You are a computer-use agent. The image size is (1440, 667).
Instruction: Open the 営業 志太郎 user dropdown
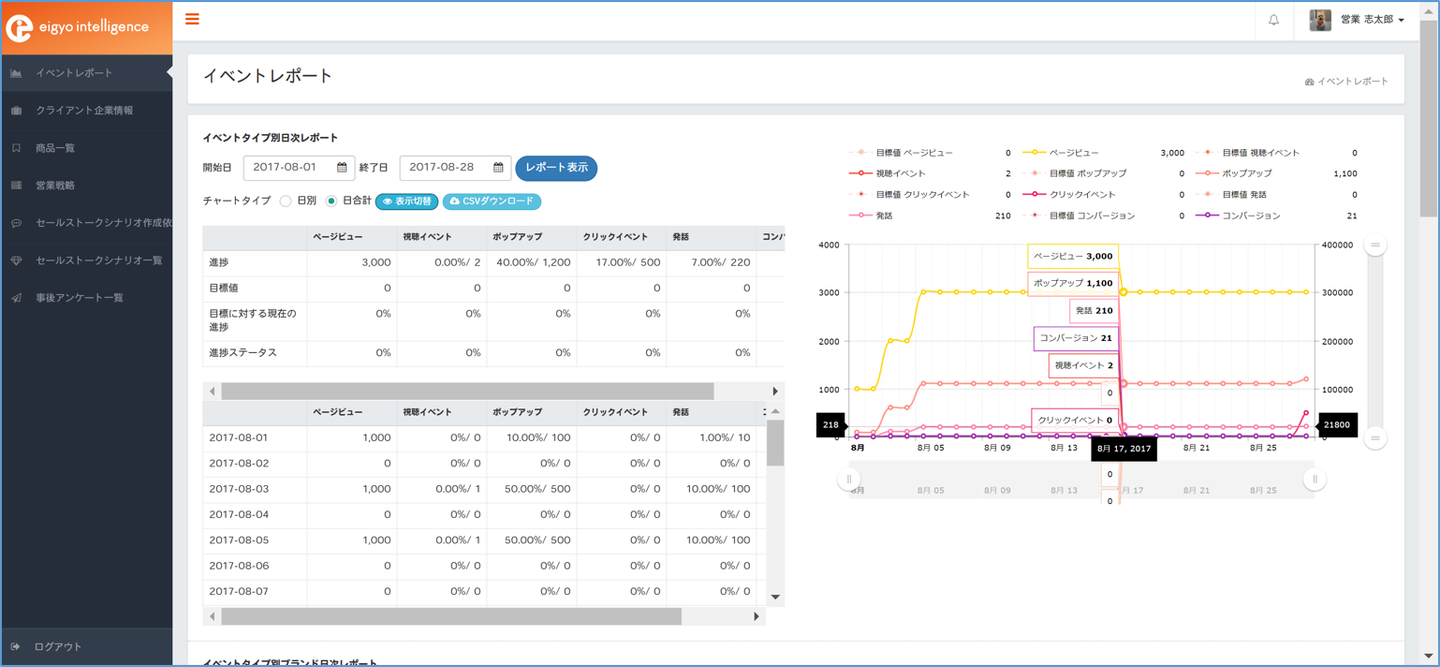[x=1371, y=20]
